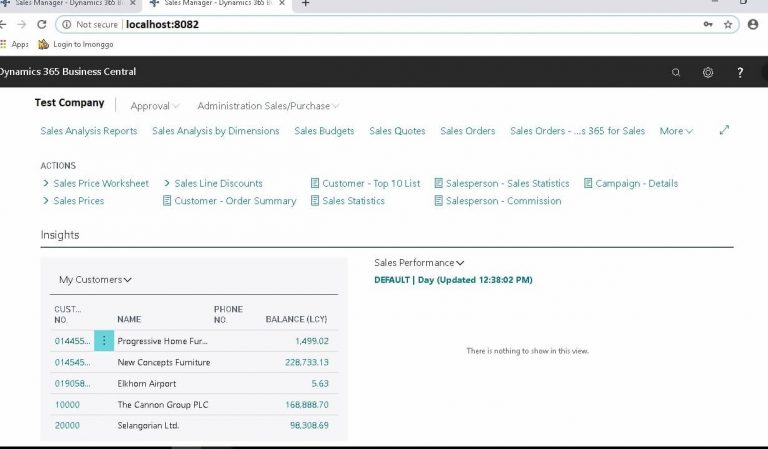Viewport: 768px width, 449px height.
Task: Open Sales Analysis by Dimensions
Action: (216, 131)
